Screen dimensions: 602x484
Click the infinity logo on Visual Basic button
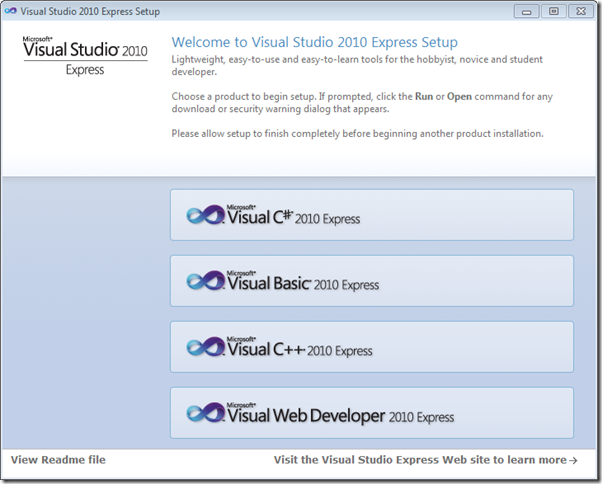point(206,281)
